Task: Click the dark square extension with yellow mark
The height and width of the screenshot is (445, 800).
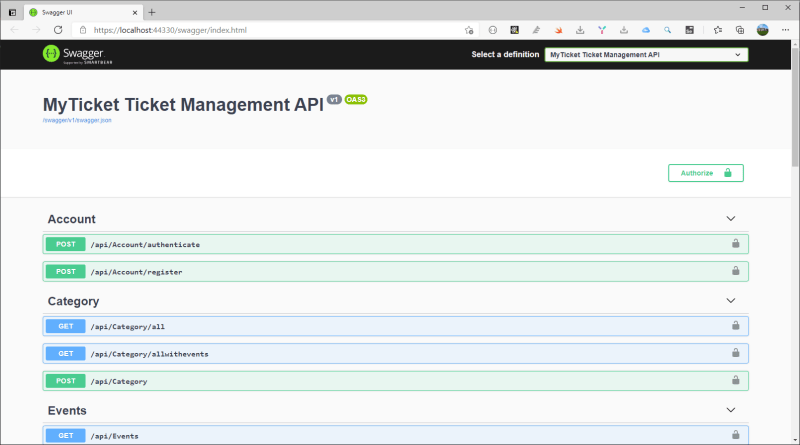Action: point(514,30)
